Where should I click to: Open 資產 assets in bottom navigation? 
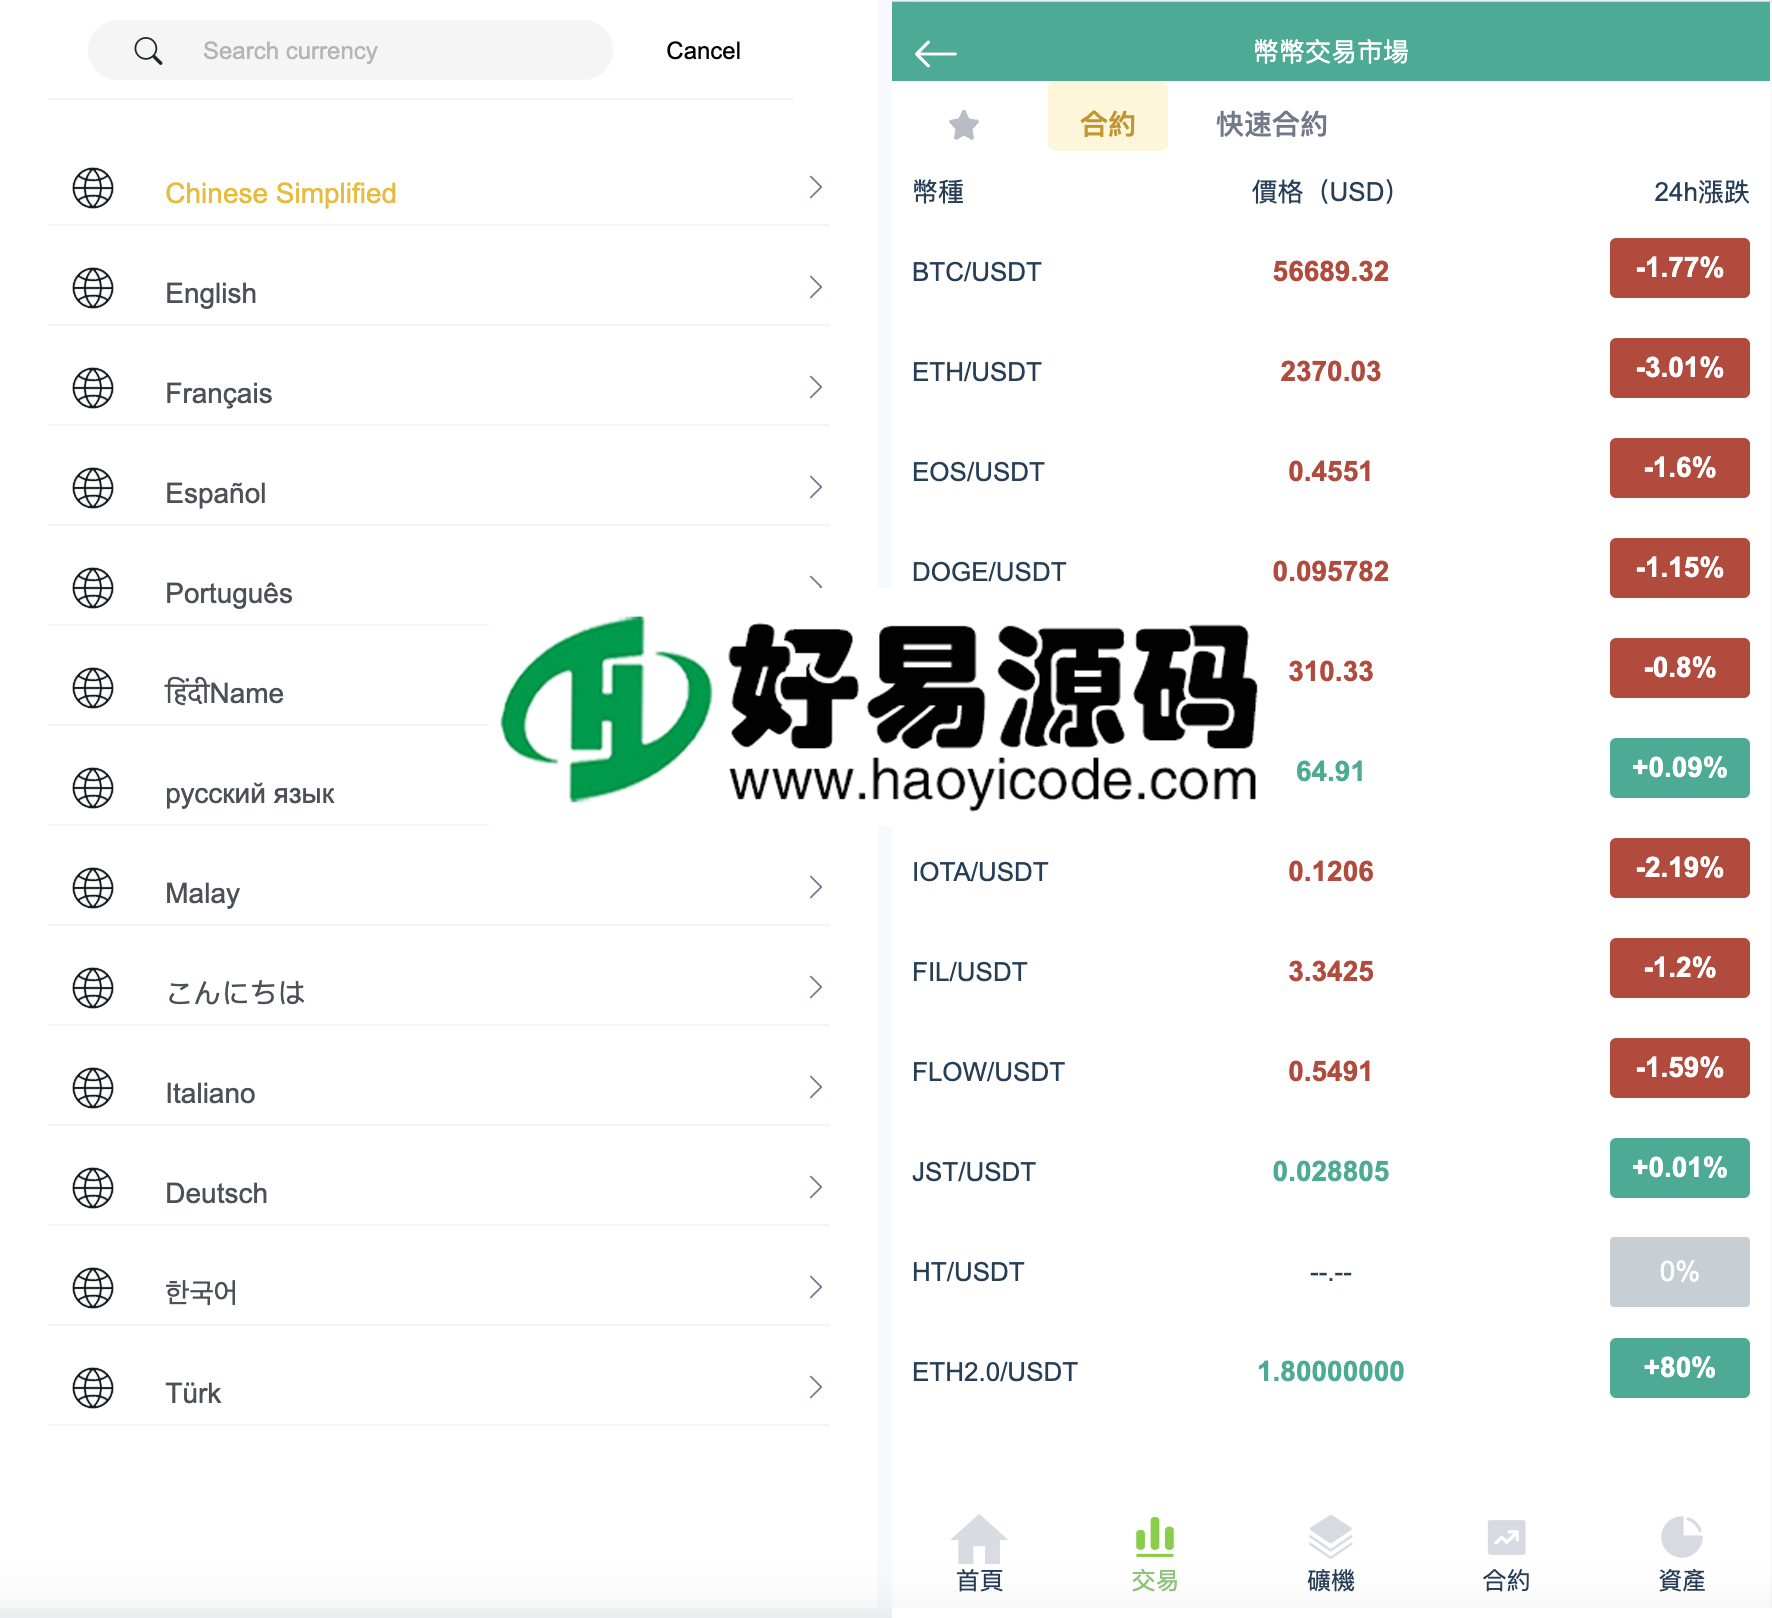click(x=1682, y=1553)
